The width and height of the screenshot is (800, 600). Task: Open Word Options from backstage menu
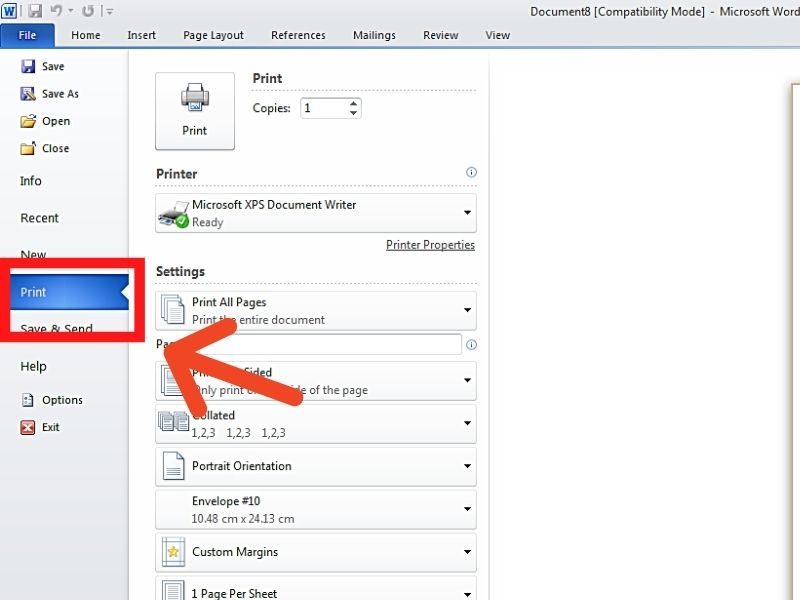pyautogui.click(x=52, y=400)
